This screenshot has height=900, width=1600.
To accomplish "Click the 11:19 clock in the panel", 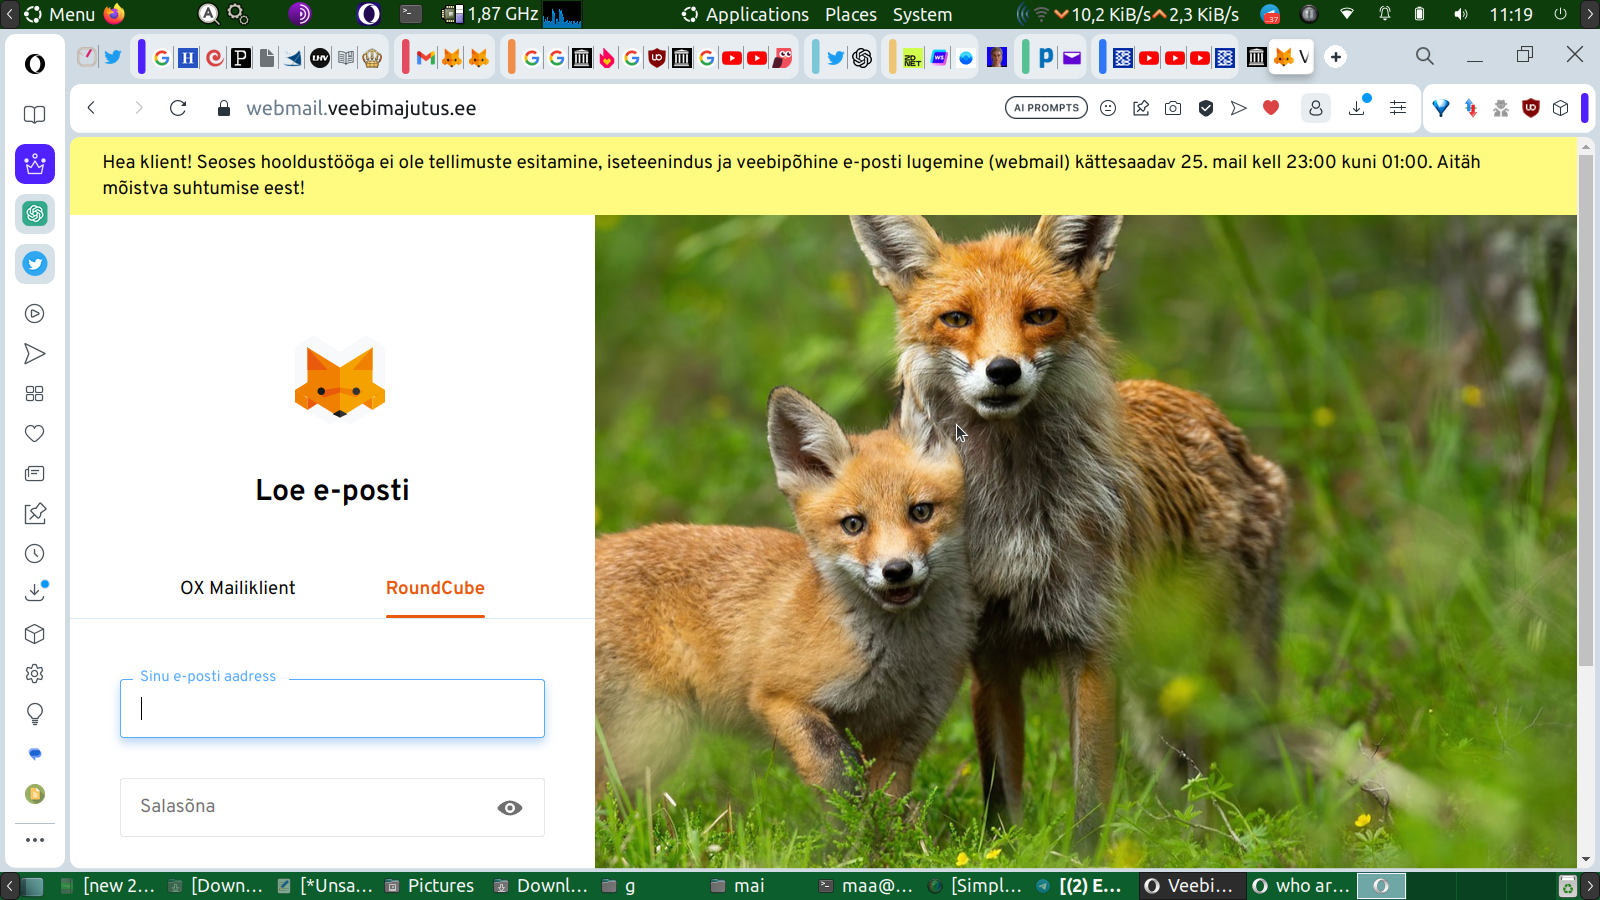I will pyautogui.click(x=1511, y=14).
